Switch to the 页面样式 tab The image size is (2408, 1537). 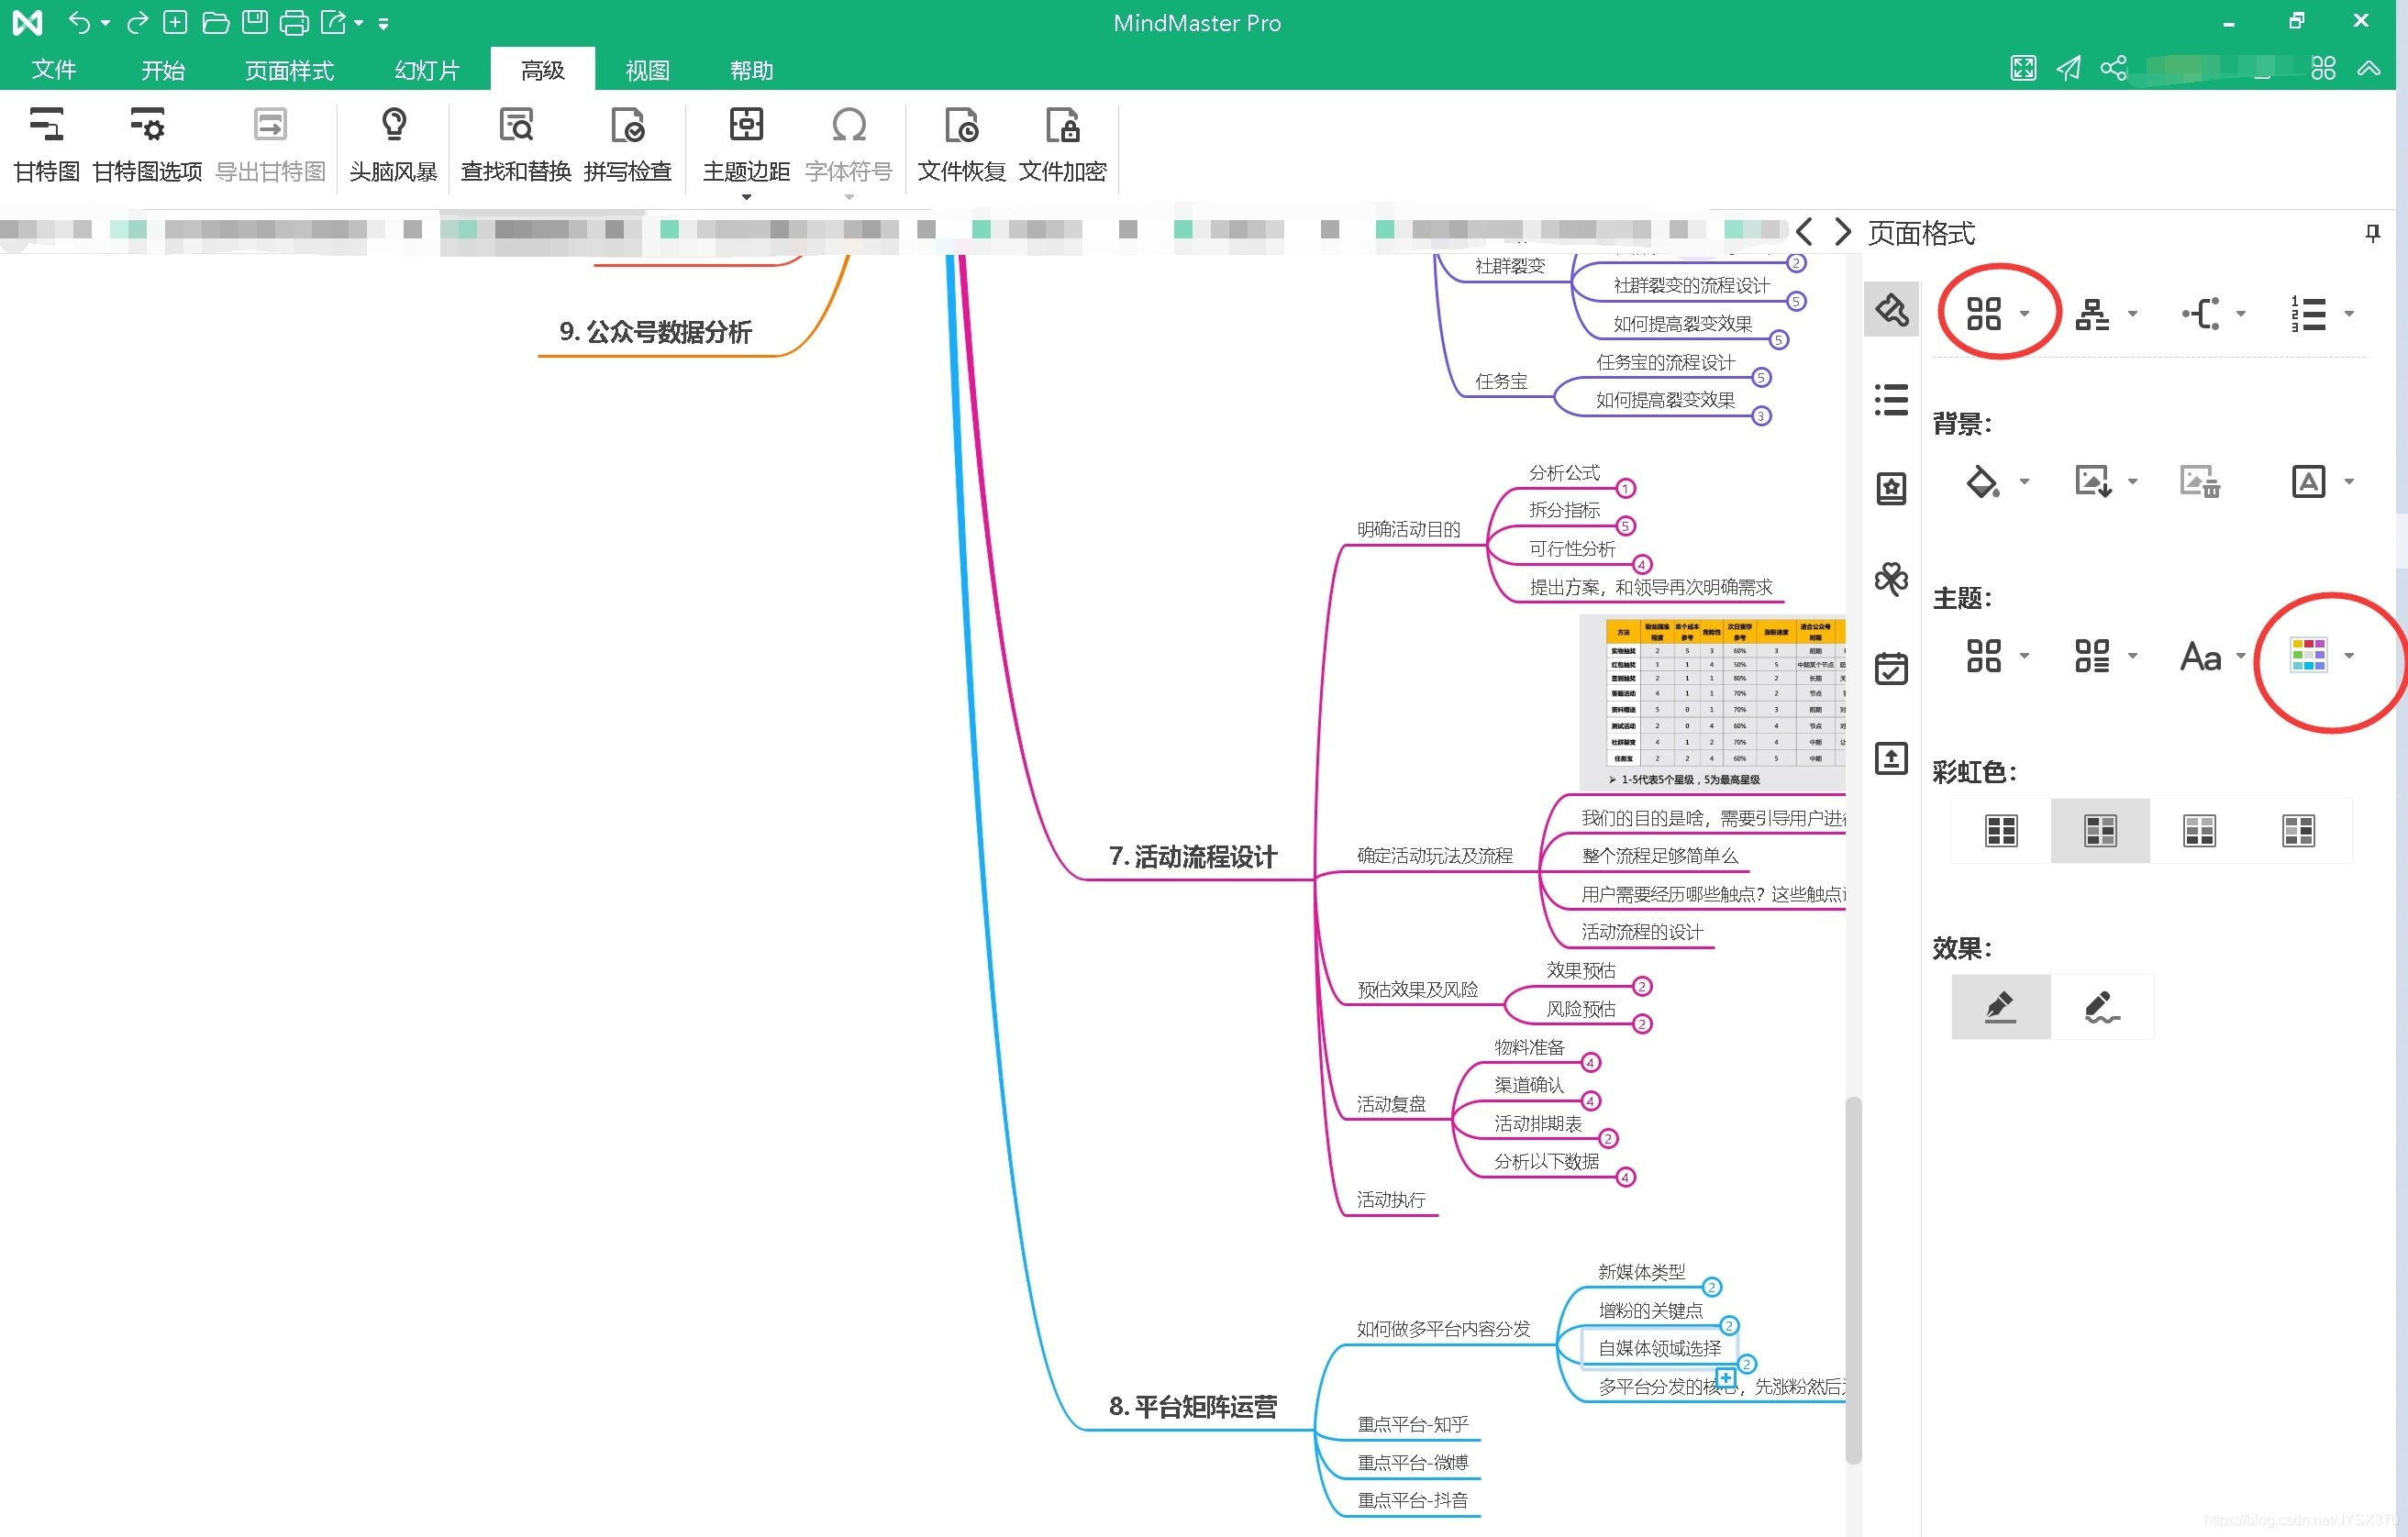point(289,70)
